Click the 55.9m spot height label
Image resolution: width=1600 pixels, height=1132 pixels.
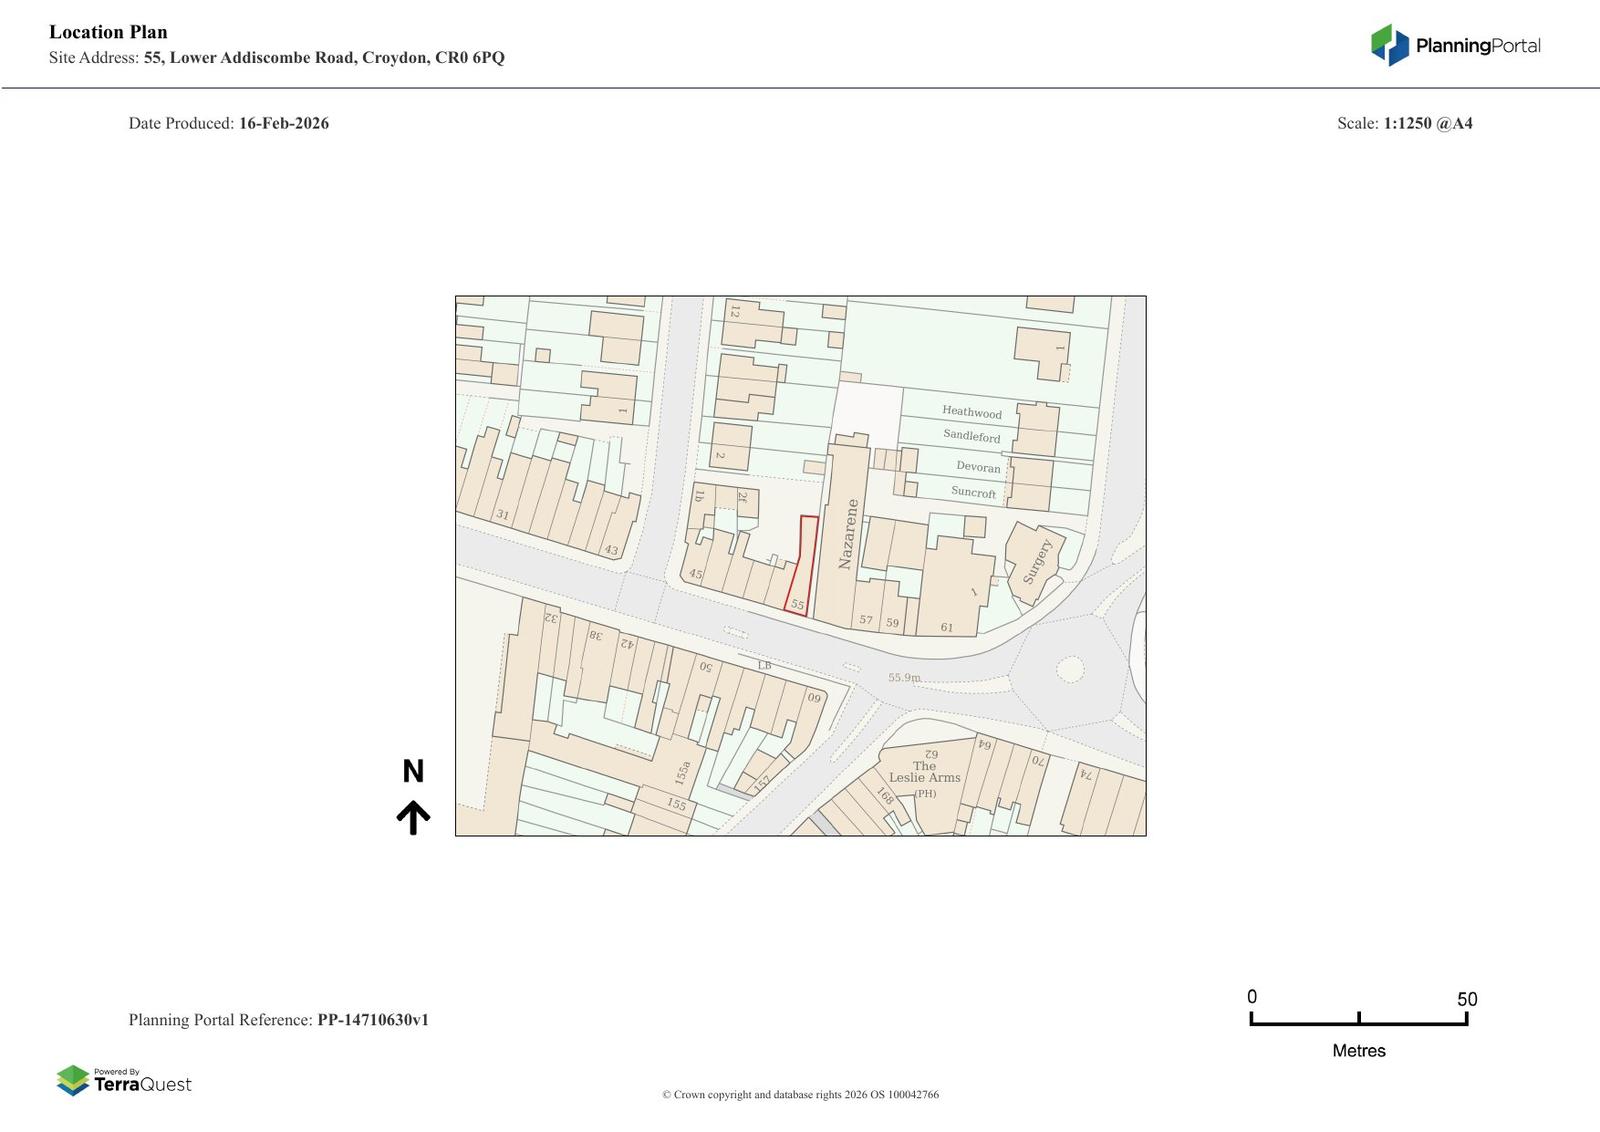(x=904, y=678)
